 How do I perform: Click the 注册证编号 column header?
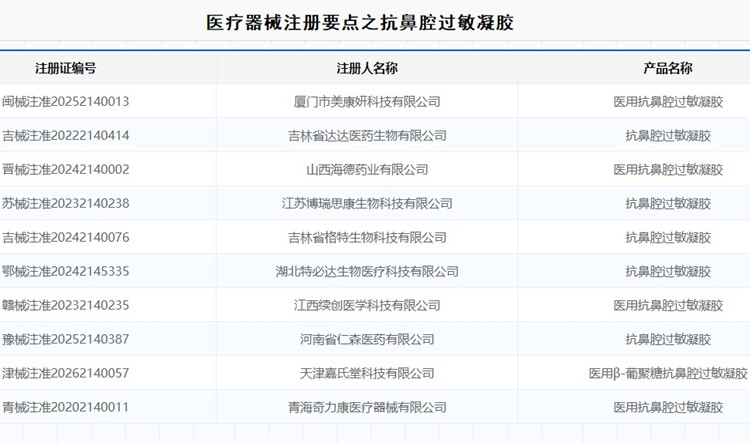(x=66, y=68)
